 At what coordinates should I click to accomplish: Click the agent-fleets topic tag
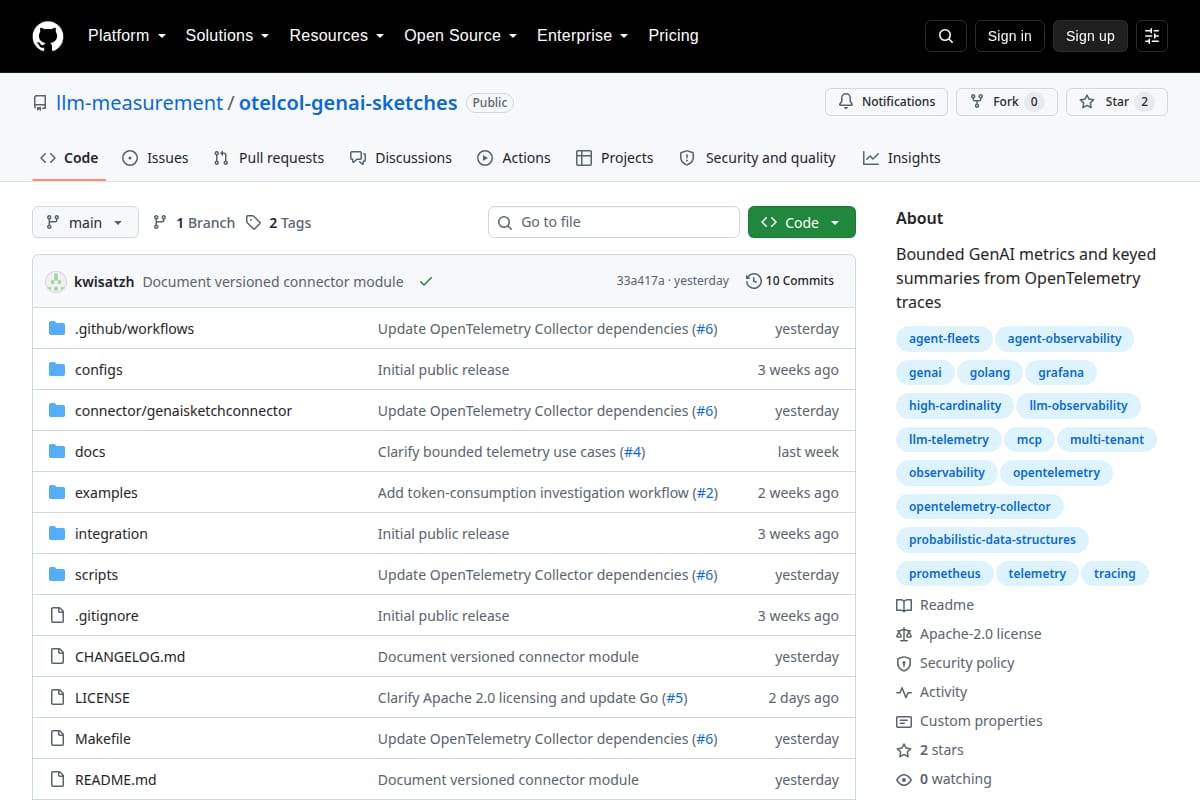click(944, 339)
